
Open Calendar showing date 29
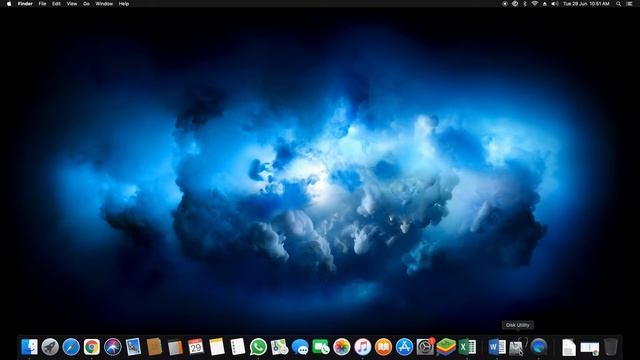(196, 347)
